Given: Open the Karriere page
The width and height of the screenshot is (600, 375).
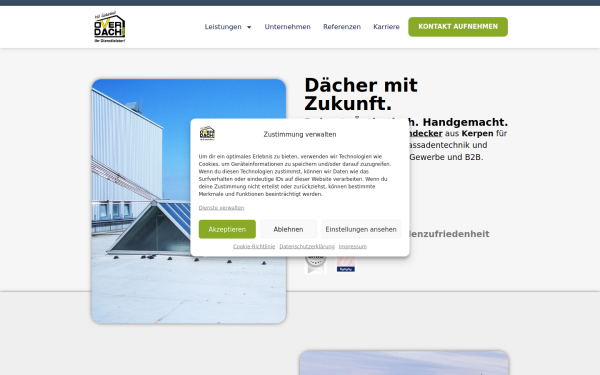Looking at the screenshot, I should click(386, 27).
